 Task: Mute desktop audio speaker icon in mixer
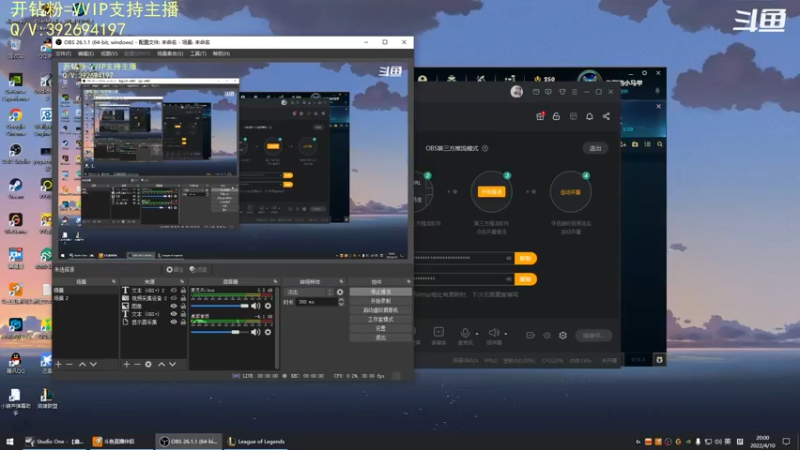click(256, 332)
